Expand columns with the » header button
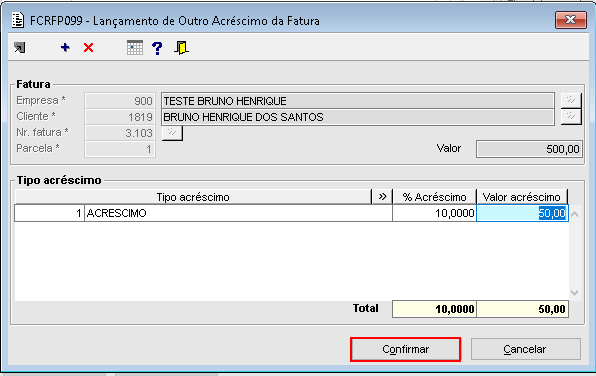The height and width of the screenshot is (376, 596). [x=382, y=197]
